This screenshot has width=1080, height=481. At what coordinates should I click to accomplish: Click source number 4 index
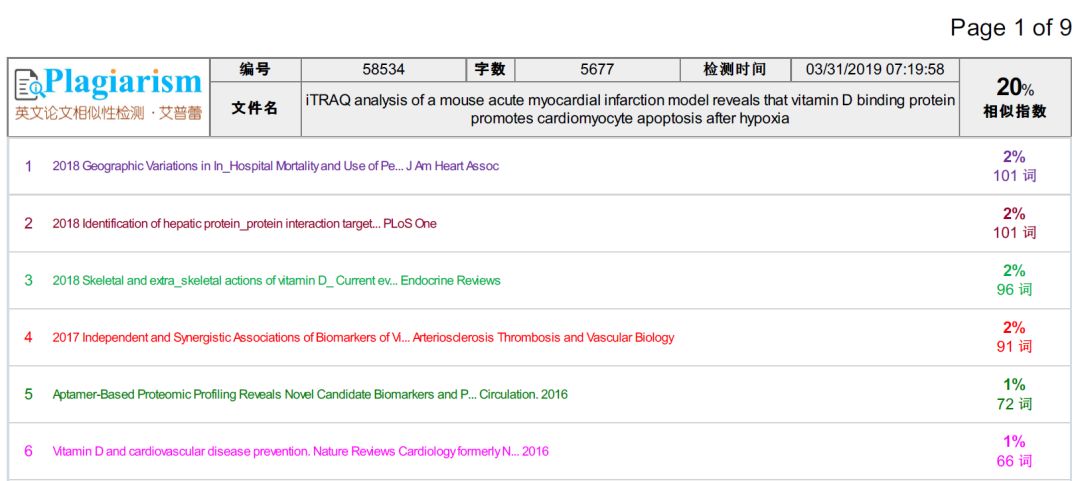[29, 337]
